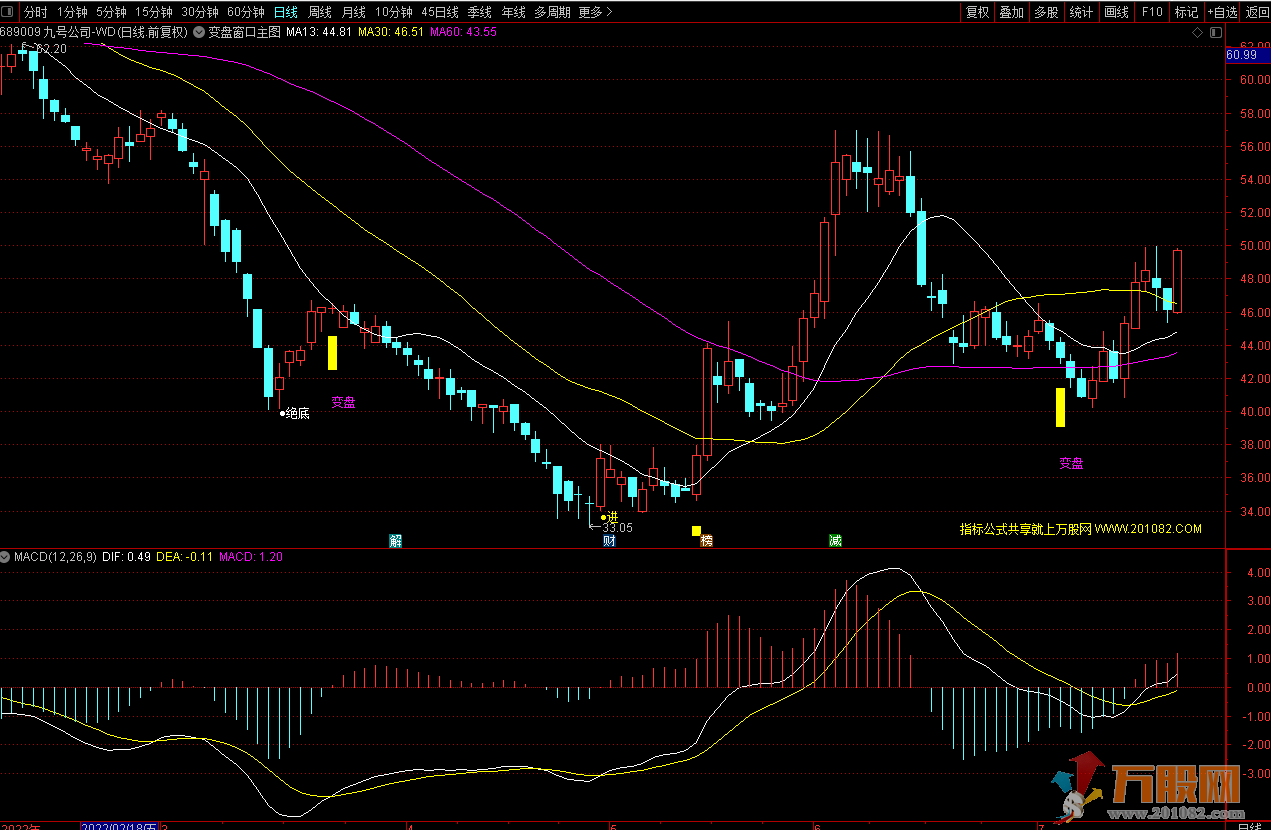1271x830 pixels.
Task: Select 年线 yearly period
Action: 514,12
